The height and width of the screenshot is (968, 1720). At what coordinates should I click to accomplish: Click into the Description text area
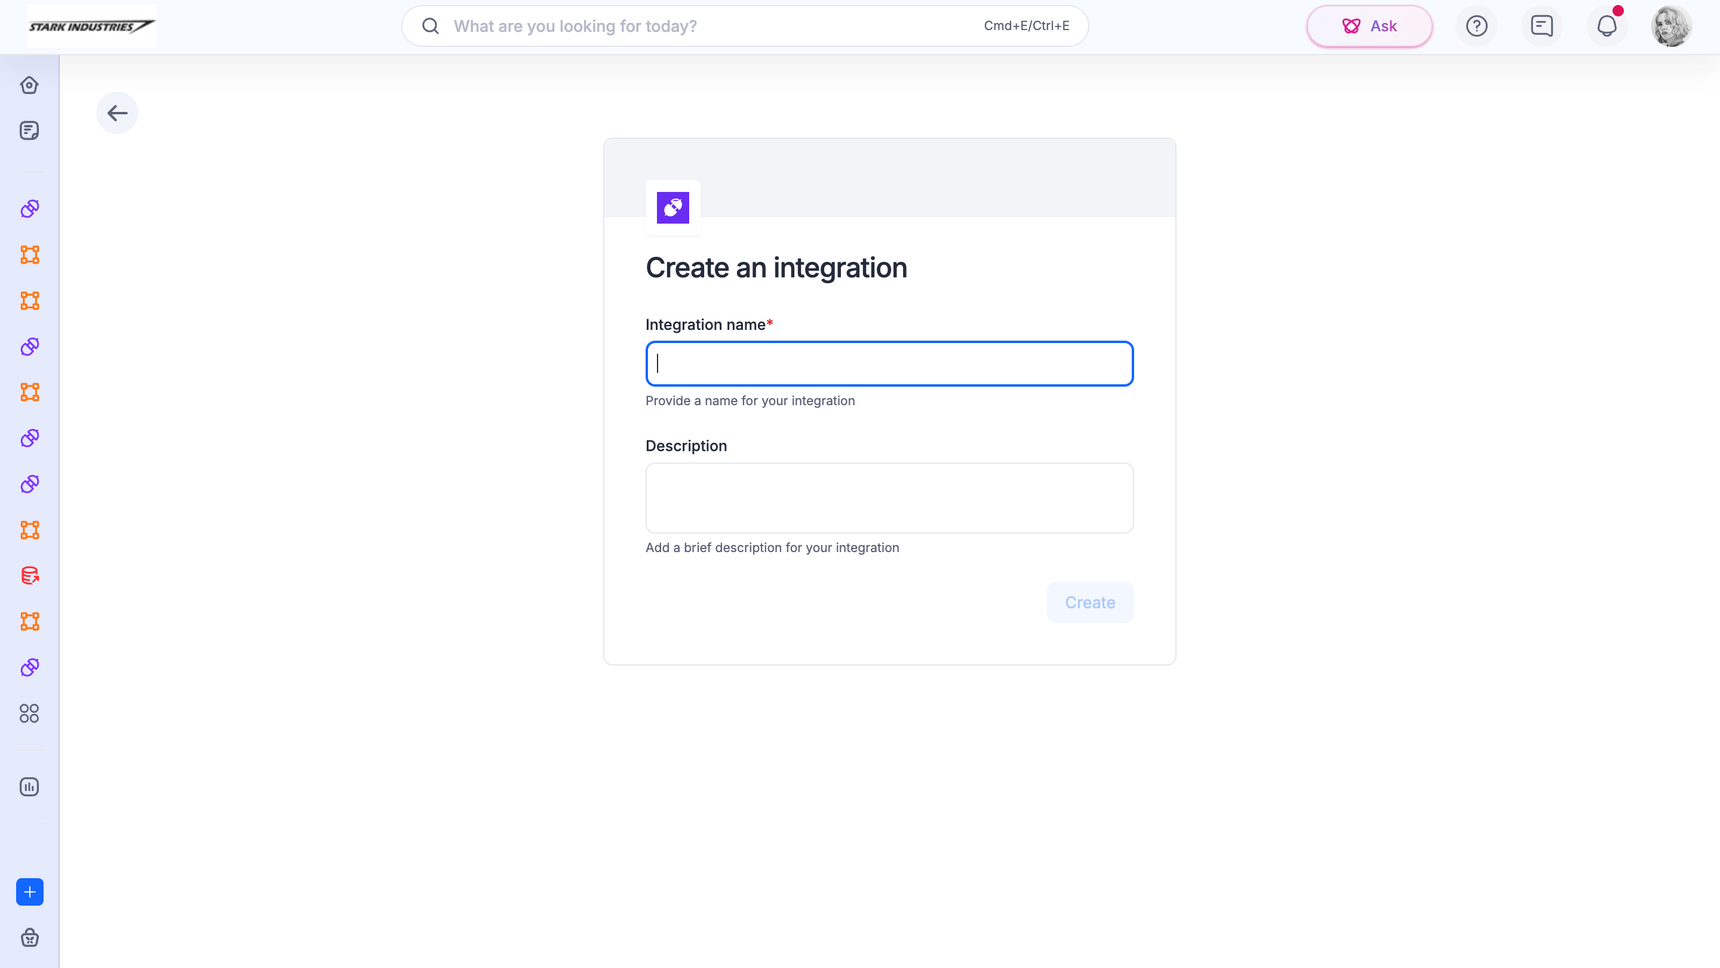(x=889, y=498)
